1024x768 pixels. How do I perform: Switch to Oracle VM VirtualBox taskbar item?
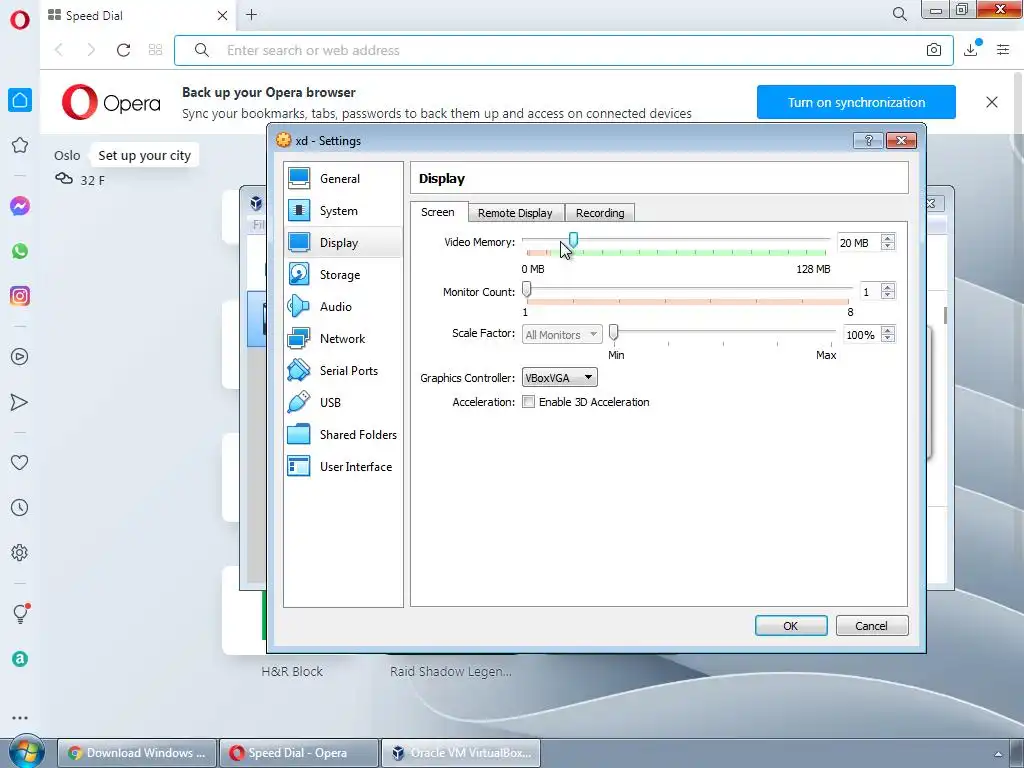pyautogui.click(x=460, y=753)
